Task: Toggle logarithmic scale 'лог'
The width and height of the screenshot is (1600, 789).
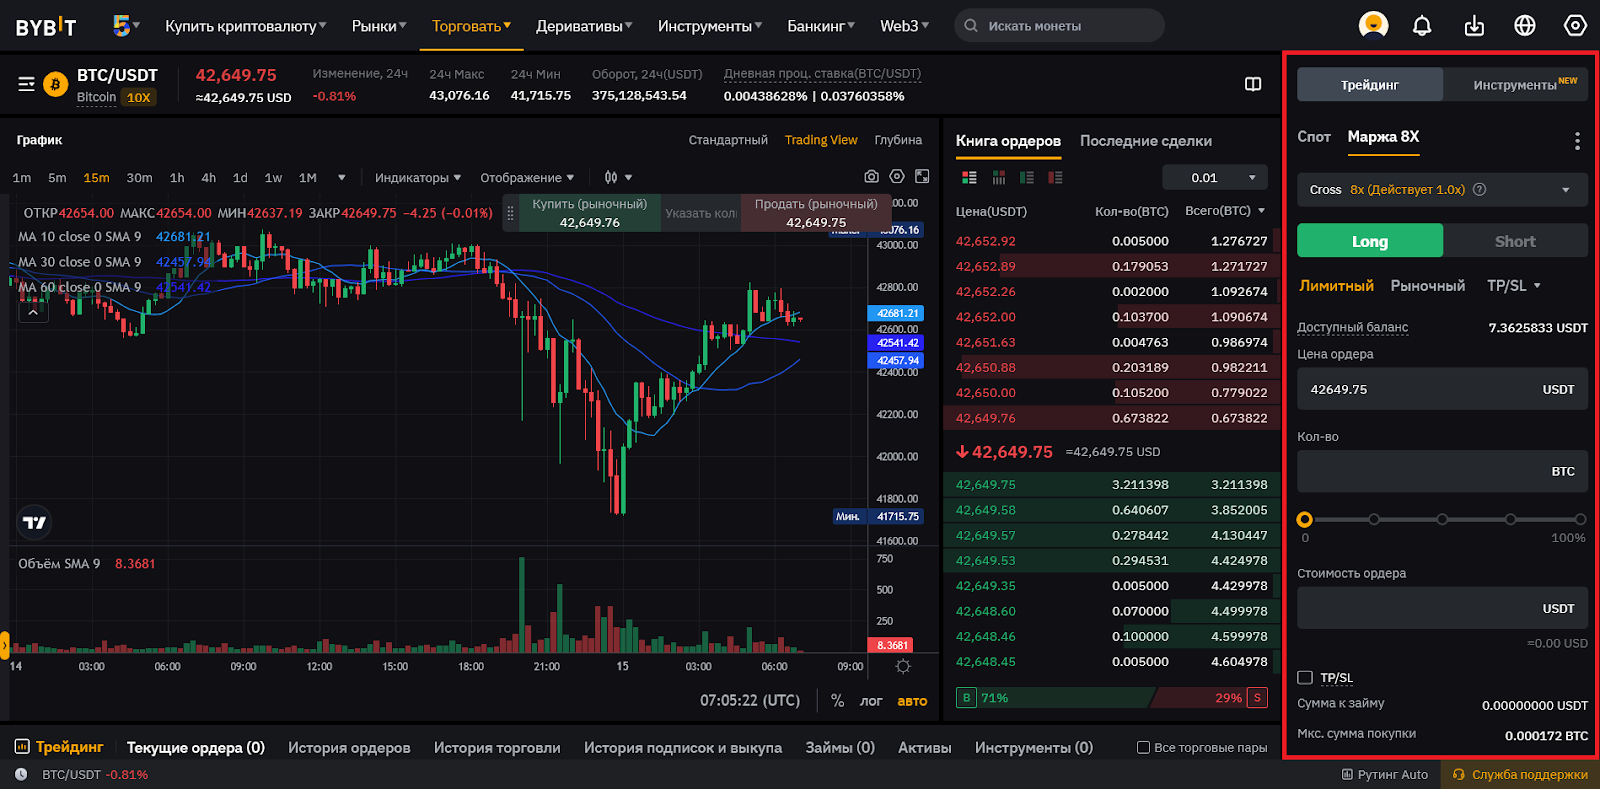Action: click(871, 701)
